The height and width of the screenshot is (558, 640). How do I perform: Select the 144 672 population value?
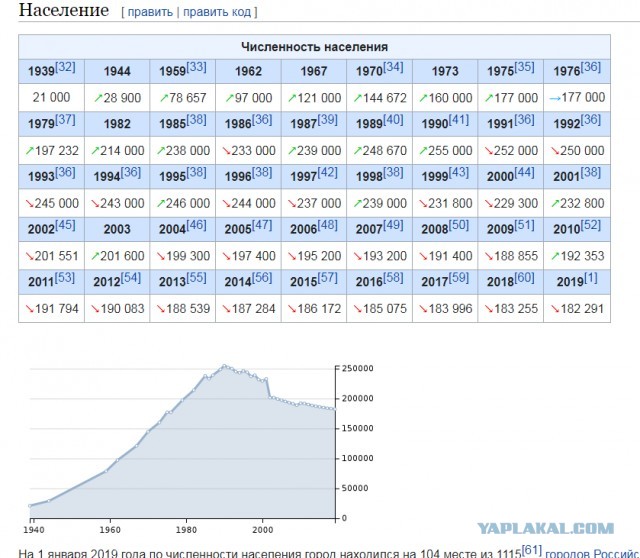[384, 98]
